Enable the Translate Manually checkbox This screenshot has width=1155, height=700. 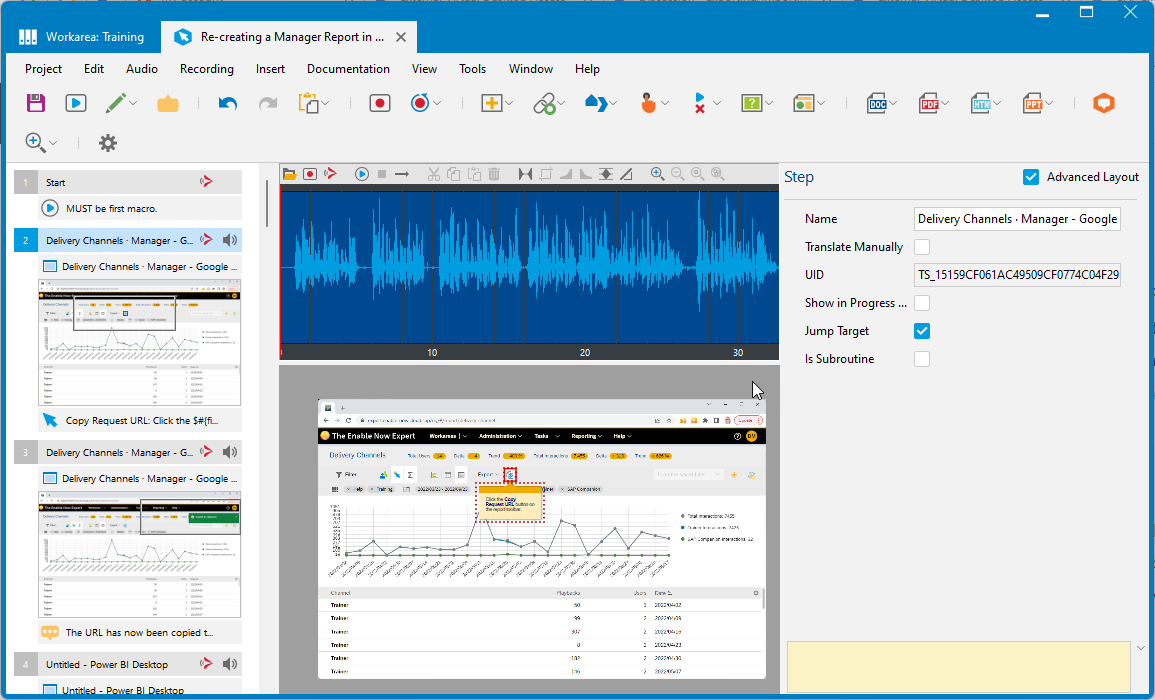(x=922, y=247)
